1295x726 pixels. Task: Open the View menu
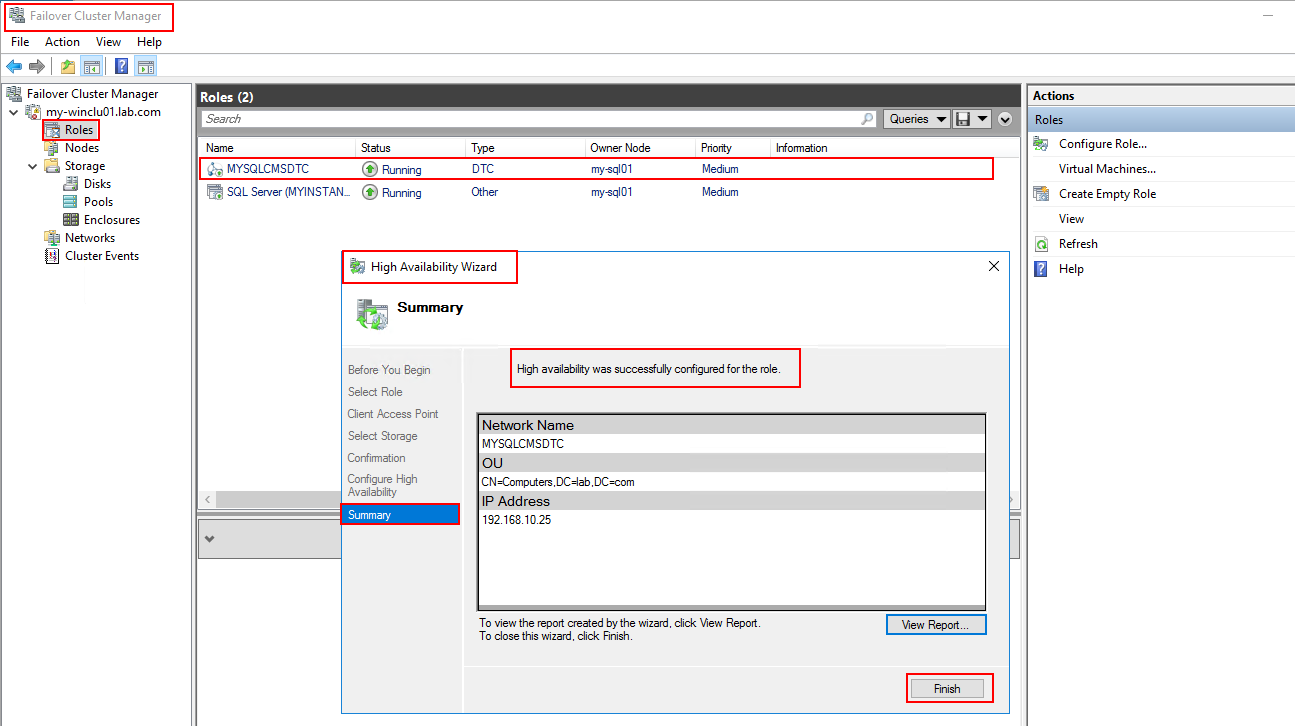108,42
